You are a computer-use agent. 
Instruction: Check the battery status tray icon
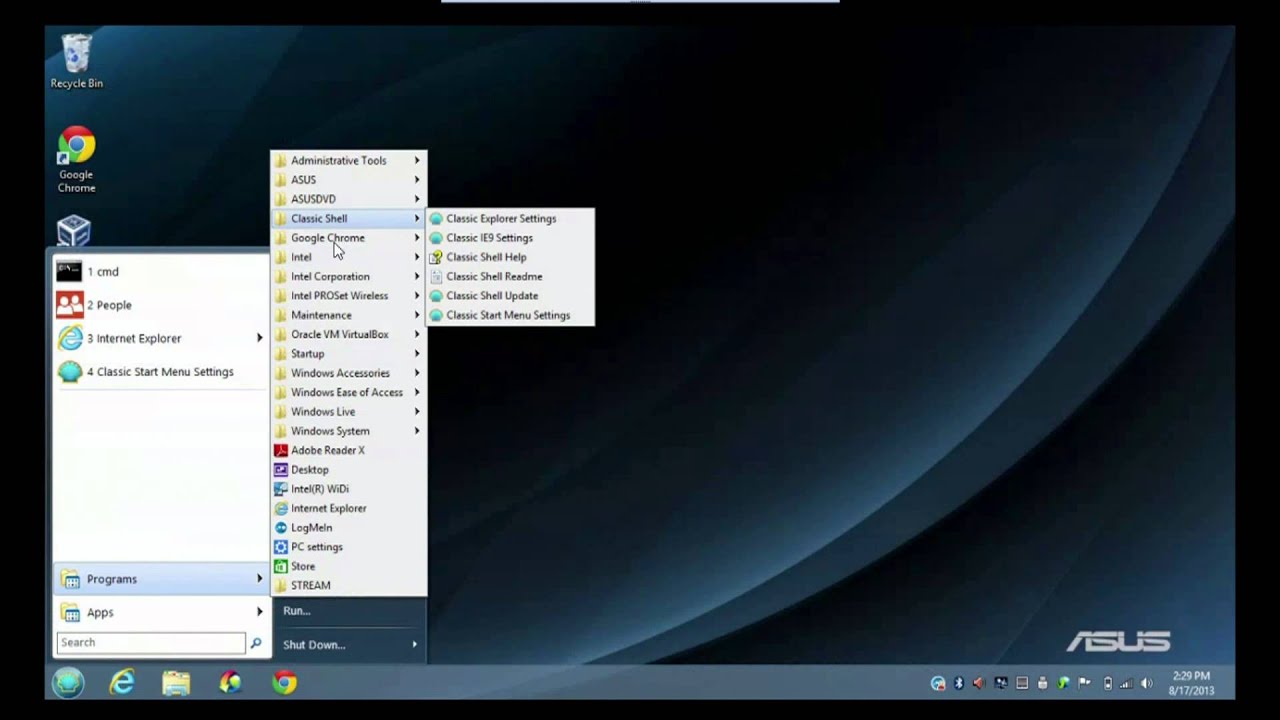point(1107,683)
